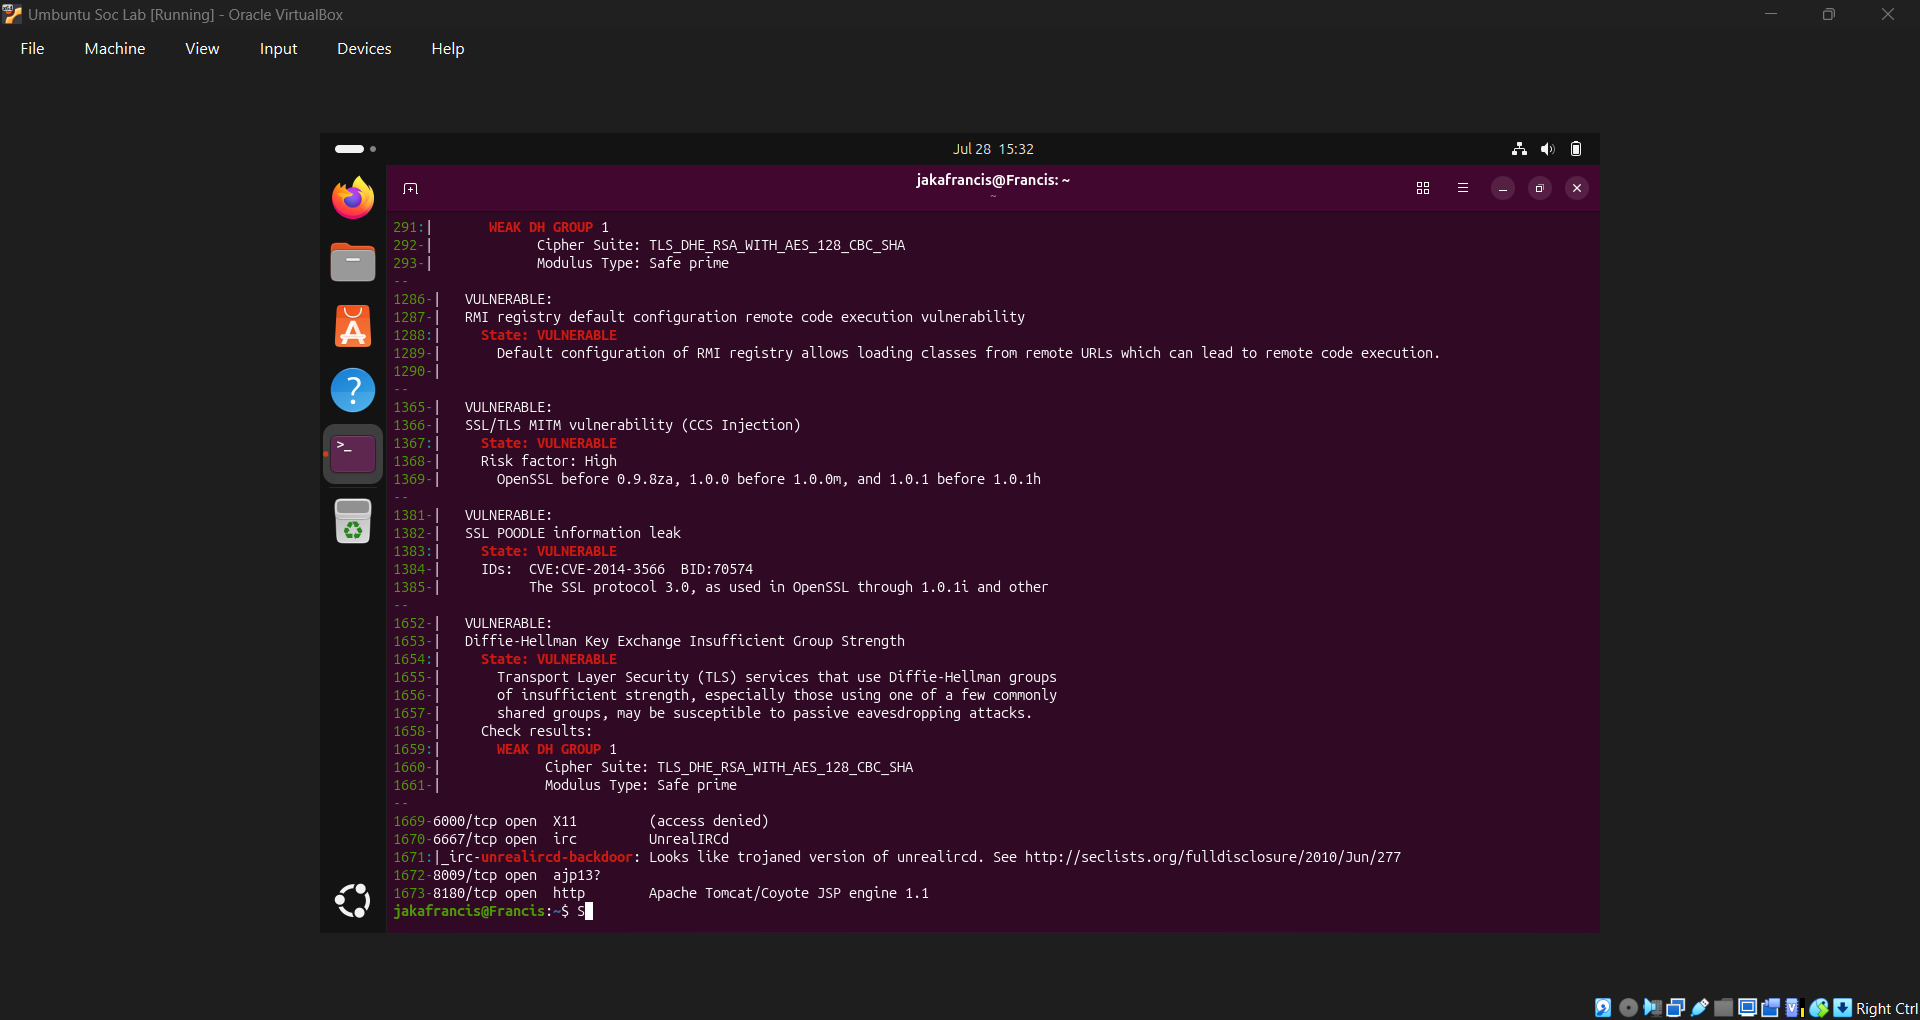Click the VirtualBox audio indicator
The width and height of the screenshot is (1920, 1020).
click(1652, 1008)
